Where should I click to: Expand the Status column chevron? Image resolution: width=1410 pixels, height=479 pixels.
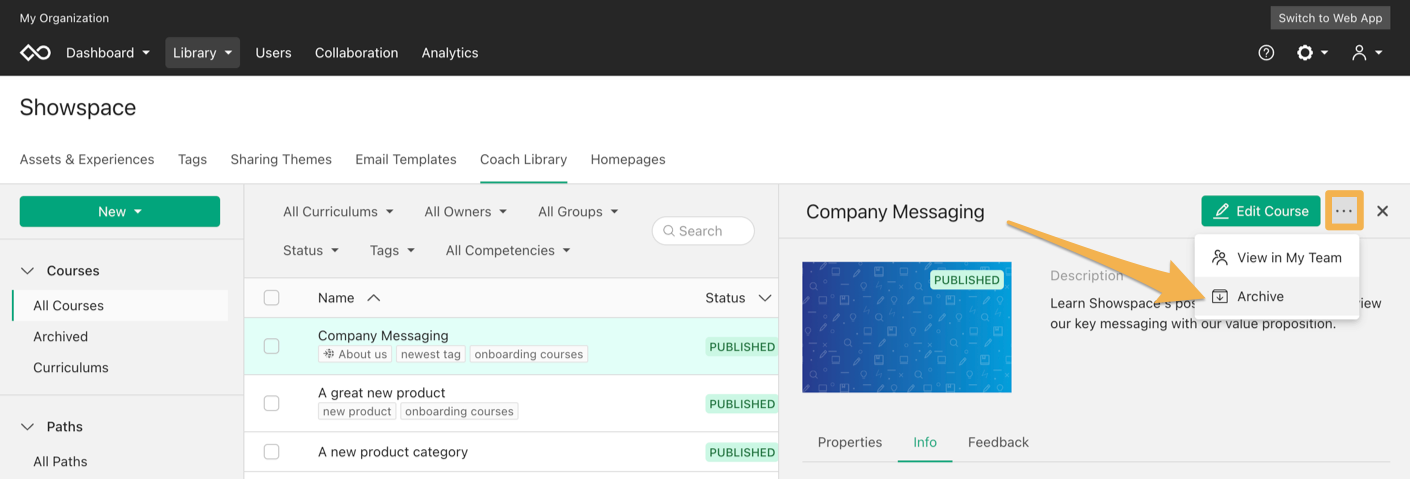(765, 298)
